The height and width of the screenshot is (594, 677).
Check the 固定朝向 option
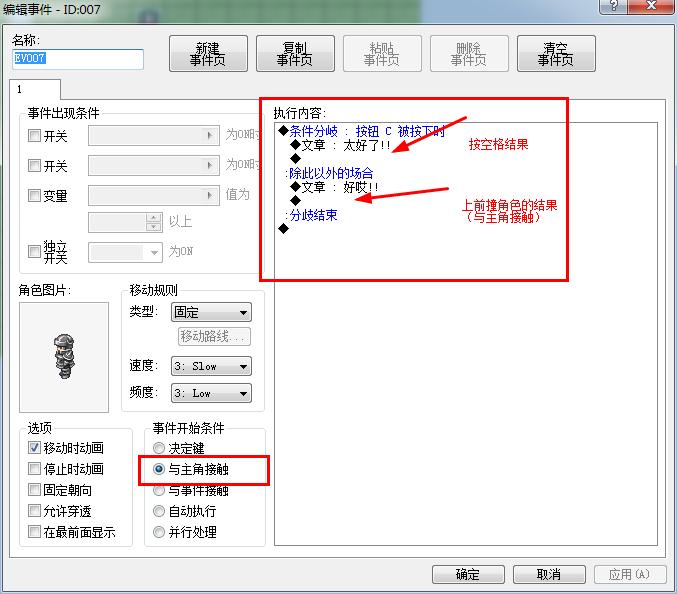pos(34,490)
